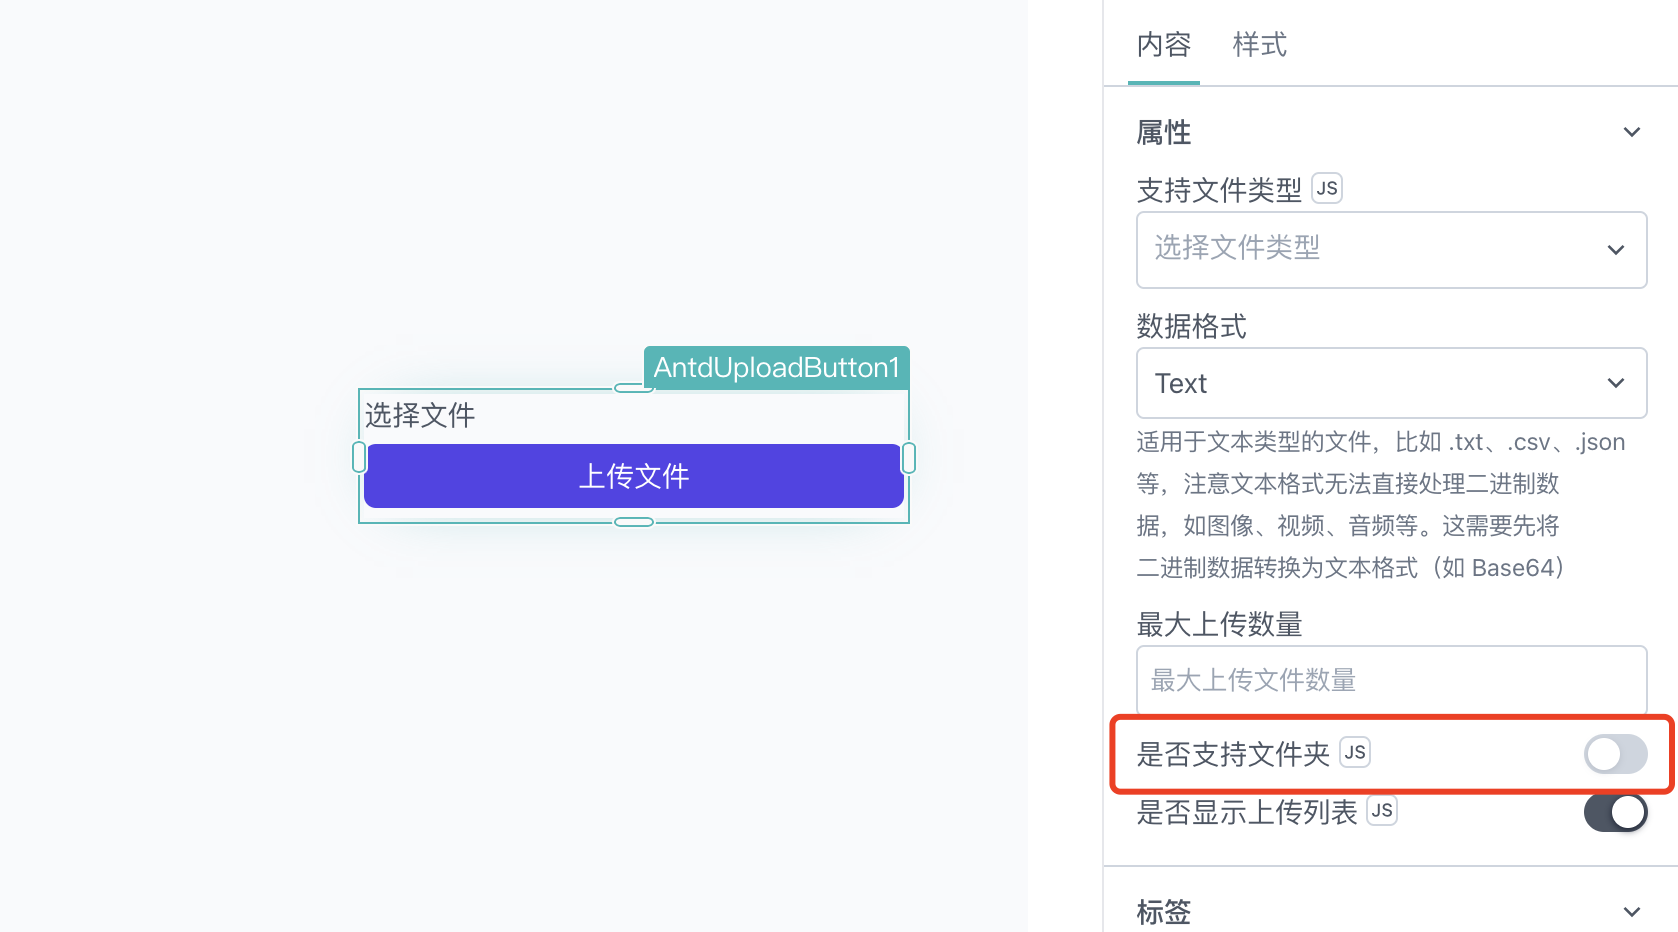Enable the 是否支持文件夹 toggle

pyautogui.click(x=1615, y=754)
